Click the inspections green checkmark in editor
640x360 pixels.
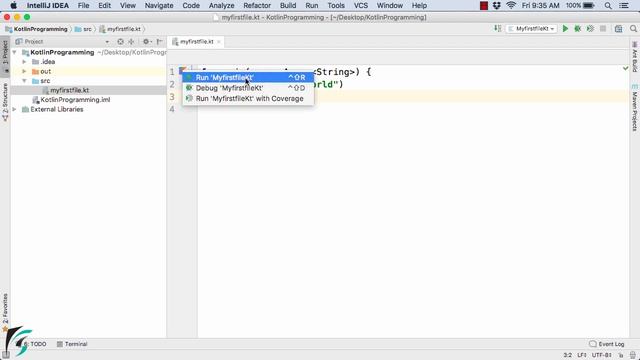pyautogui.click(x=625, y=69)
